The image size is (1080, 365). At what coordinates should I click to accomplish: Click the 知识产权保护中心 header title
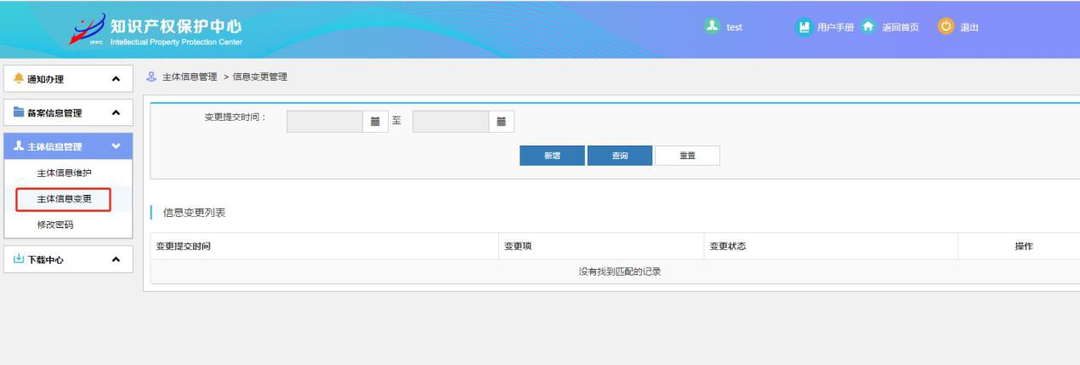coord(176,26)
